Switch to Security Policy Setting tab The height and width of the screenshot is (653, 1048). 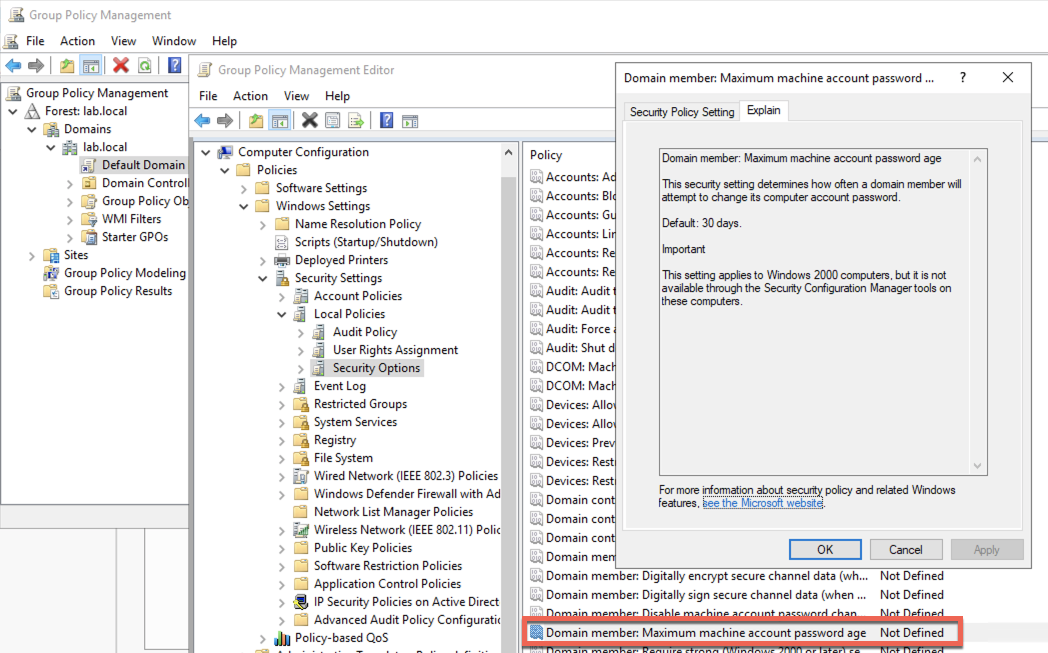click(682, 112)
